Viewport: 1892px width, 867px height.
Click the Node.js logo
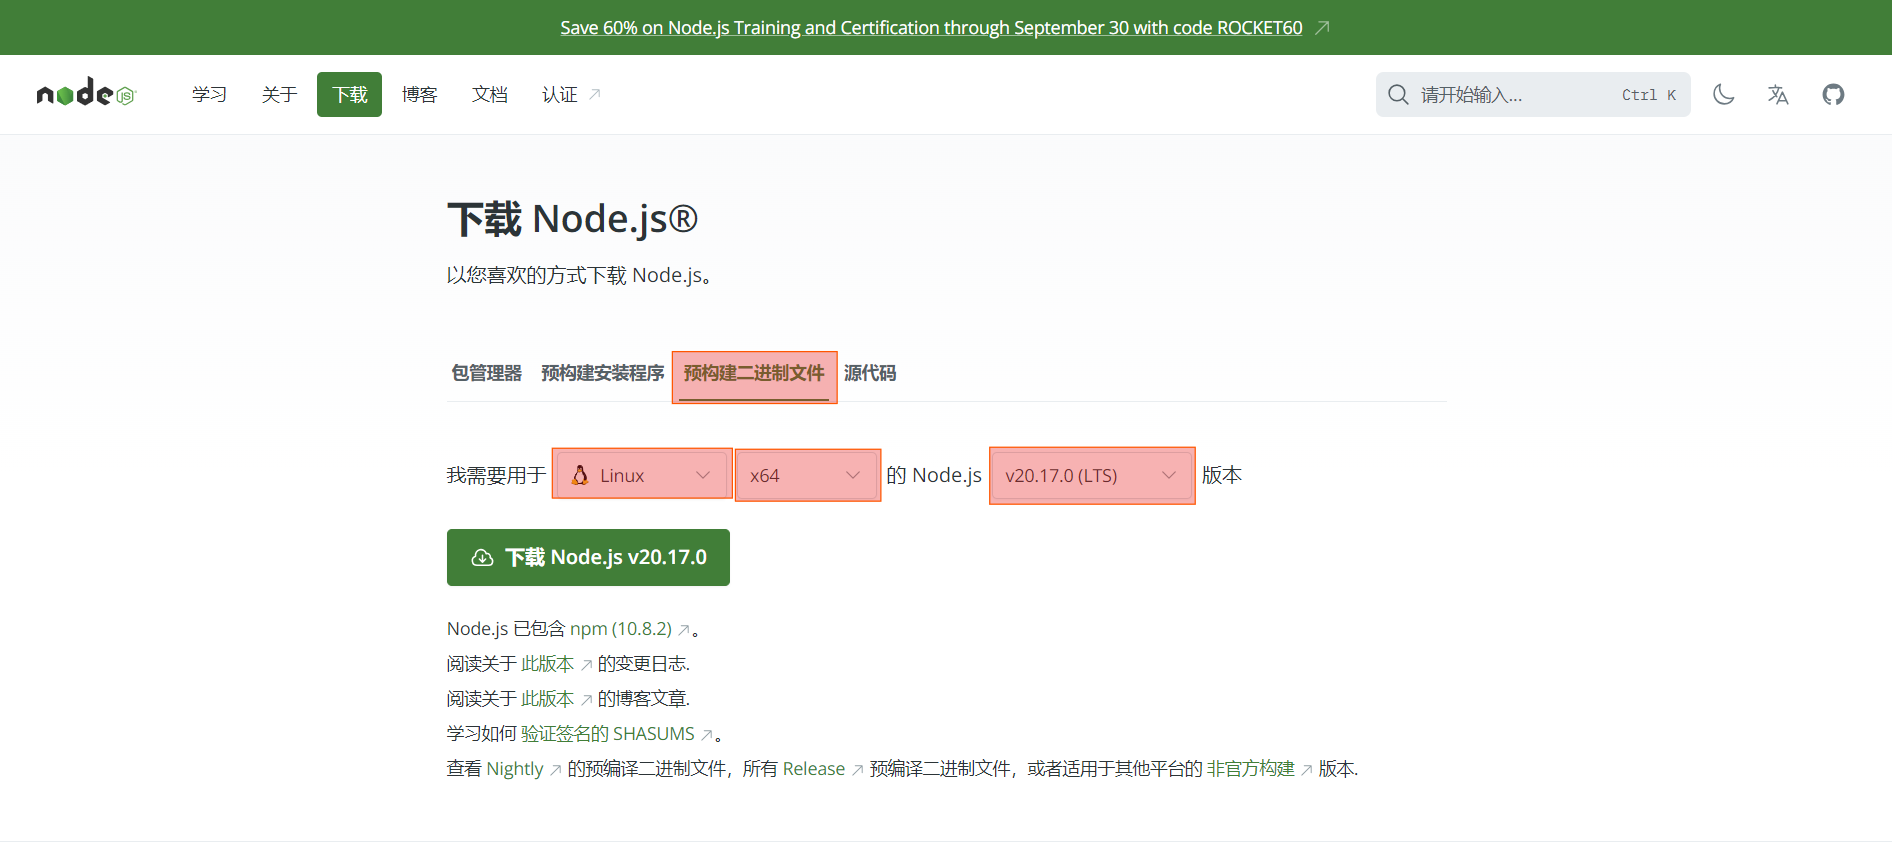[x=85, y=94]
